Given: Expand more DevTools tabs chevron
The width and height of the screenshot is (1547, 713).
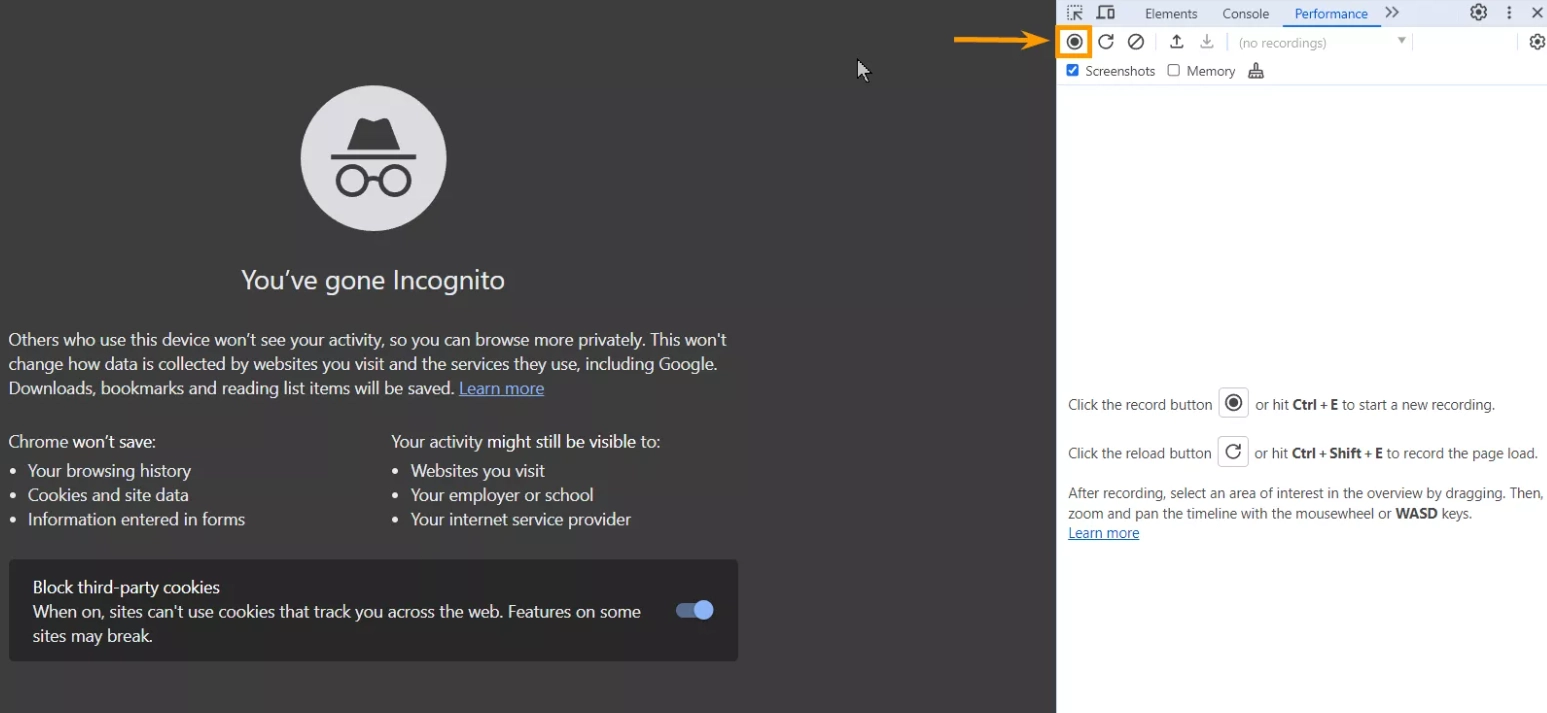Looking at the screenshot, I should 1392,13.
